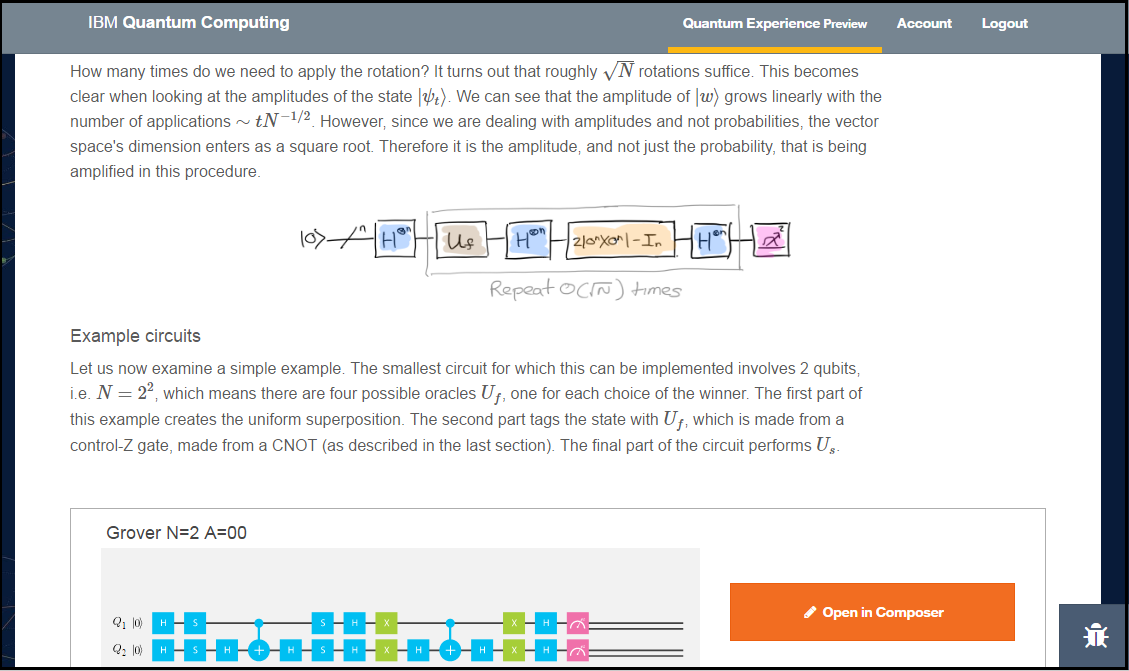Click Logout in the top navigation
This screenshot has height=671, width=1129.
coord(1004,23)
